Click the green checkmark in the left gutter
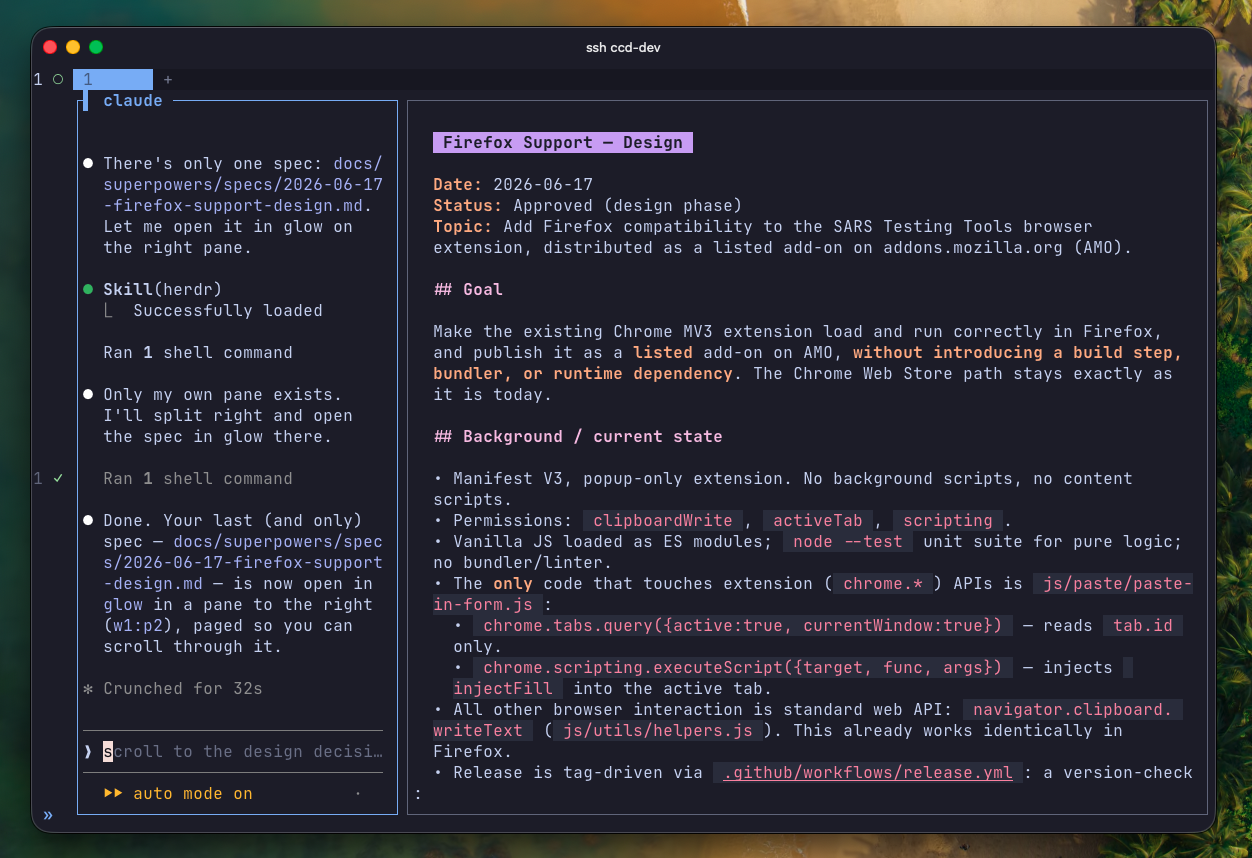This screenshot has width=1252, height=858. click(x=58, y=479)
